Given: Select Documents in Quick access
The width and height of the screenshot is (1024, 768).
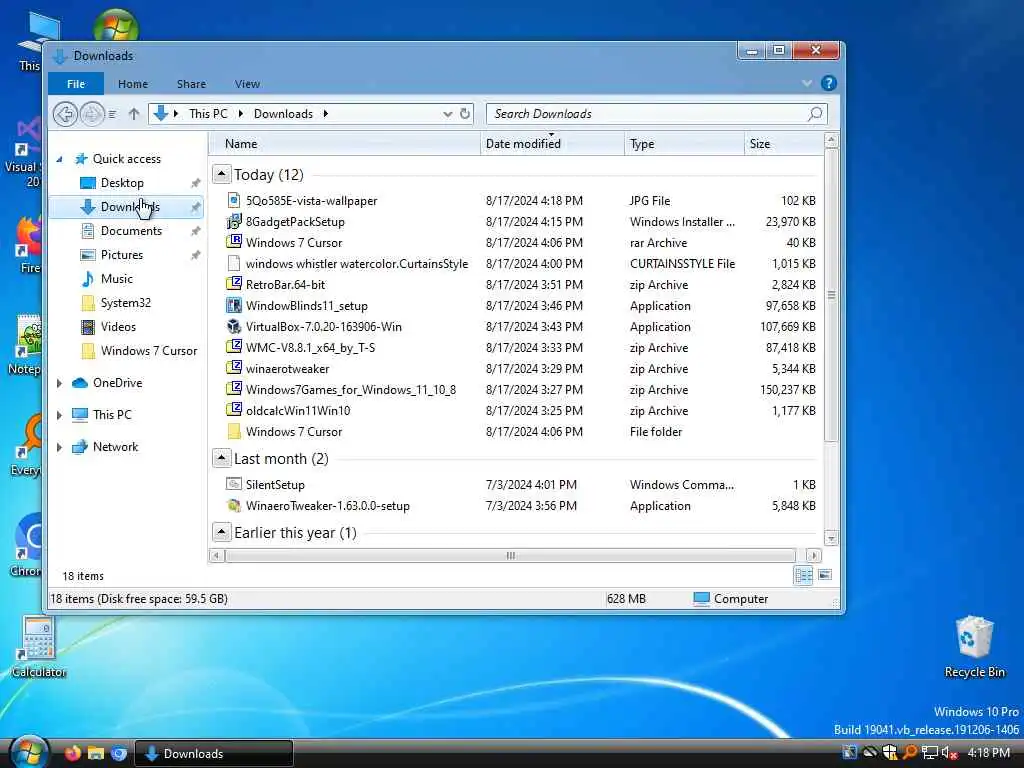Looking at the screenshot, I should (131, 231).
